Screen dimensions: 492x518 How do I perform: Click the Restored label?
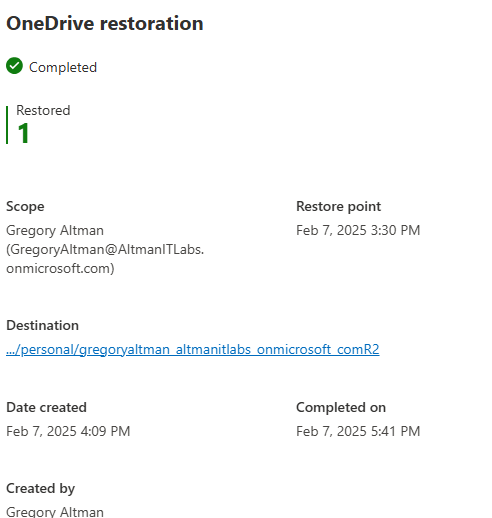43,110
